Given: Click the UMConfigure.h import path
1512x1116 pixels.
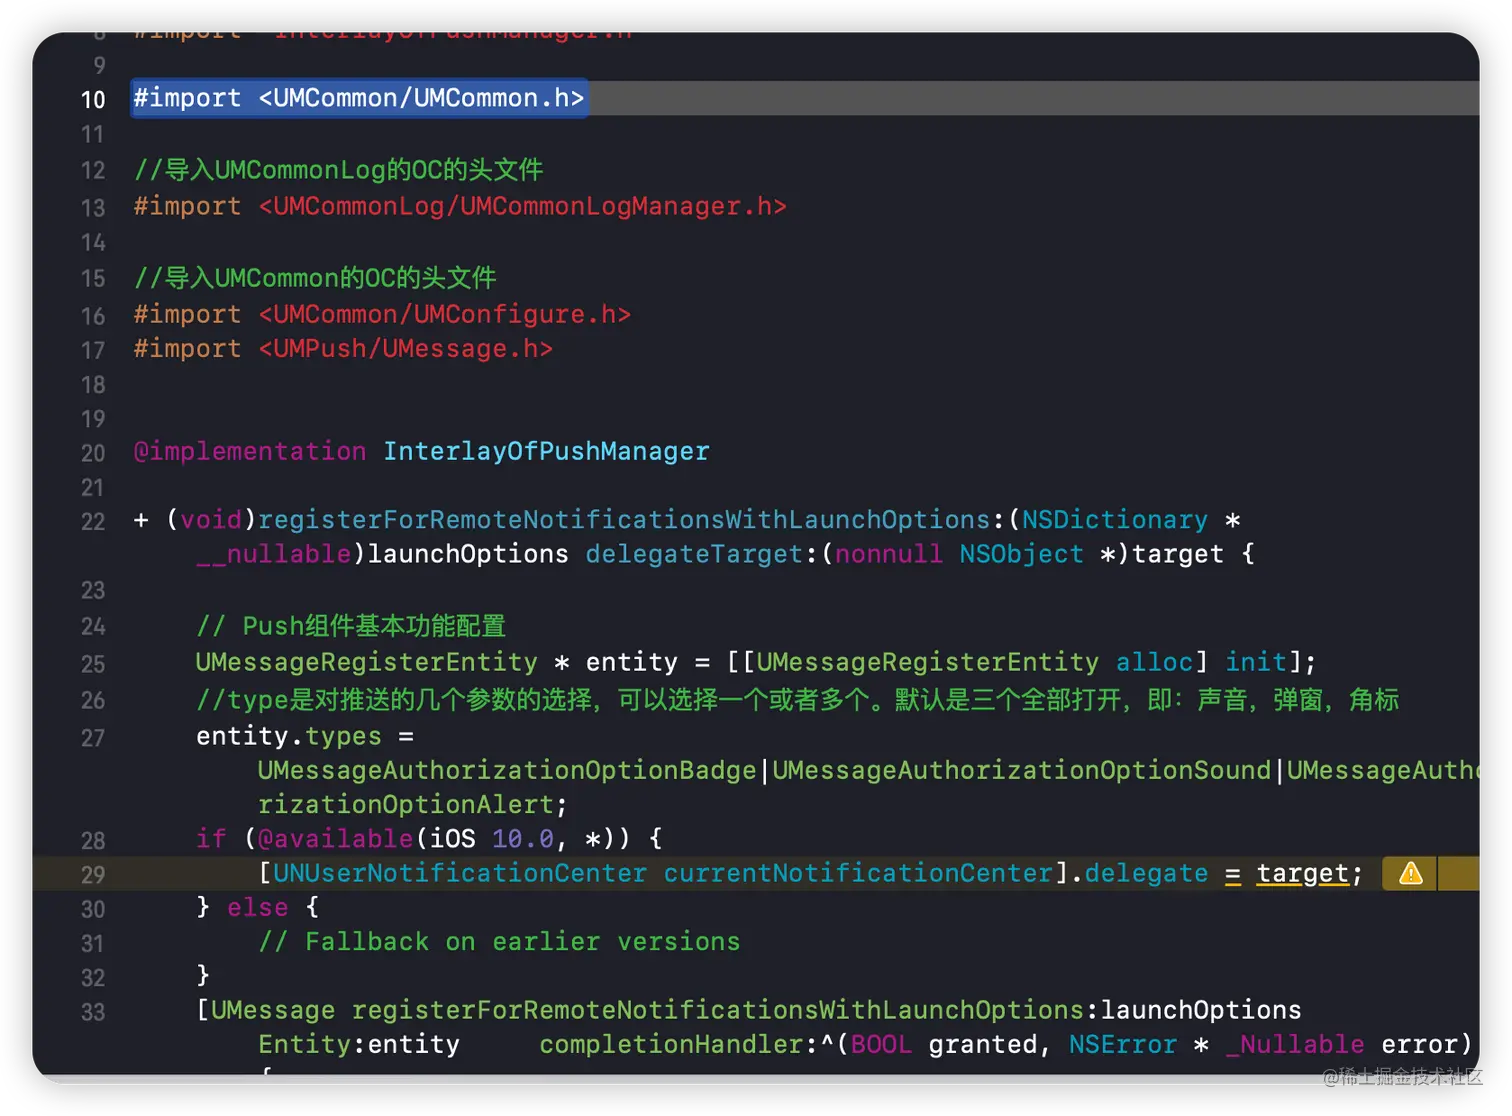Looking at the screenshot, I should [x=444, y=314].
